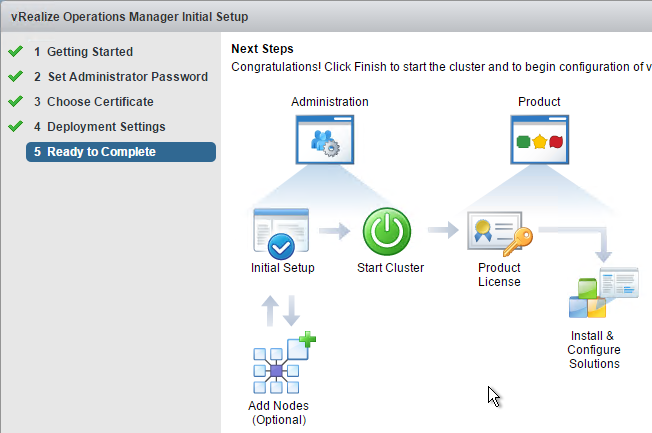The width and height of the screenshot is (652, 433).
Task: Click the Add Nodes network icon
Action: coord(284,363)
